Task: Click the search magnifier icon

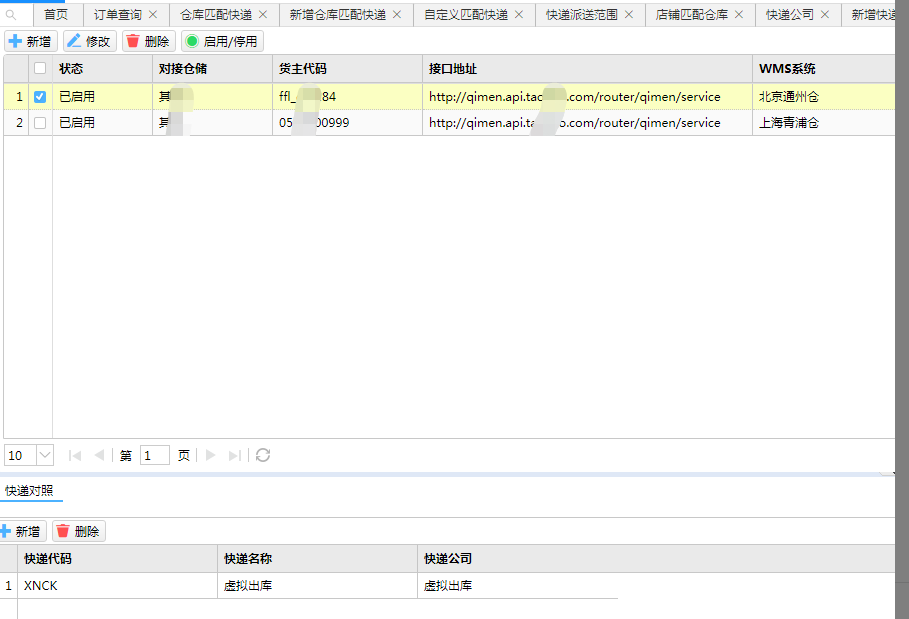Action: (12, 15)
